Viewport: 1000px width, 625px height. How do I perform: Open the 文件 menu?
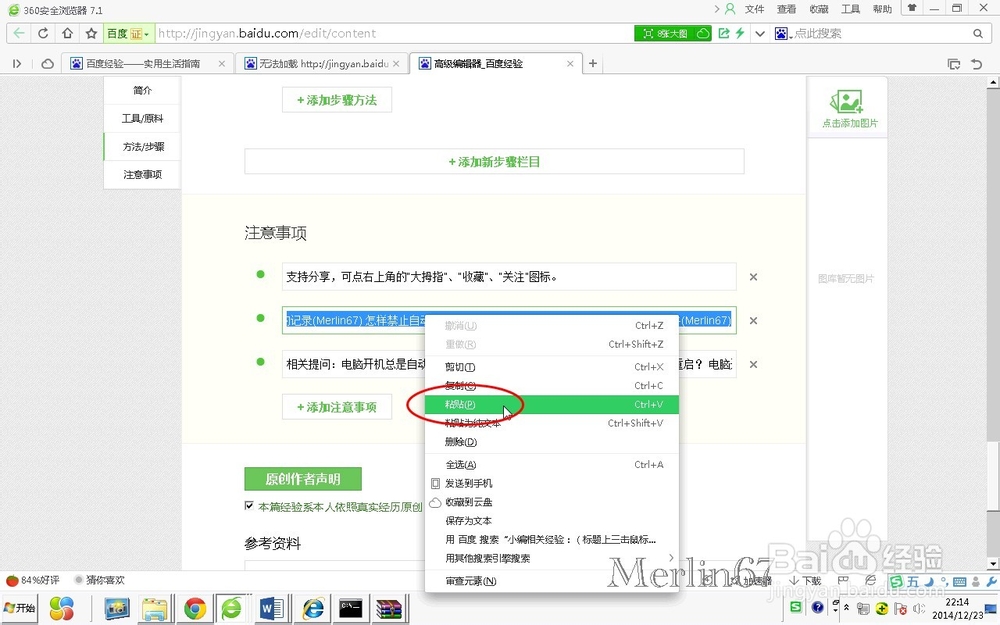point(754,9)
